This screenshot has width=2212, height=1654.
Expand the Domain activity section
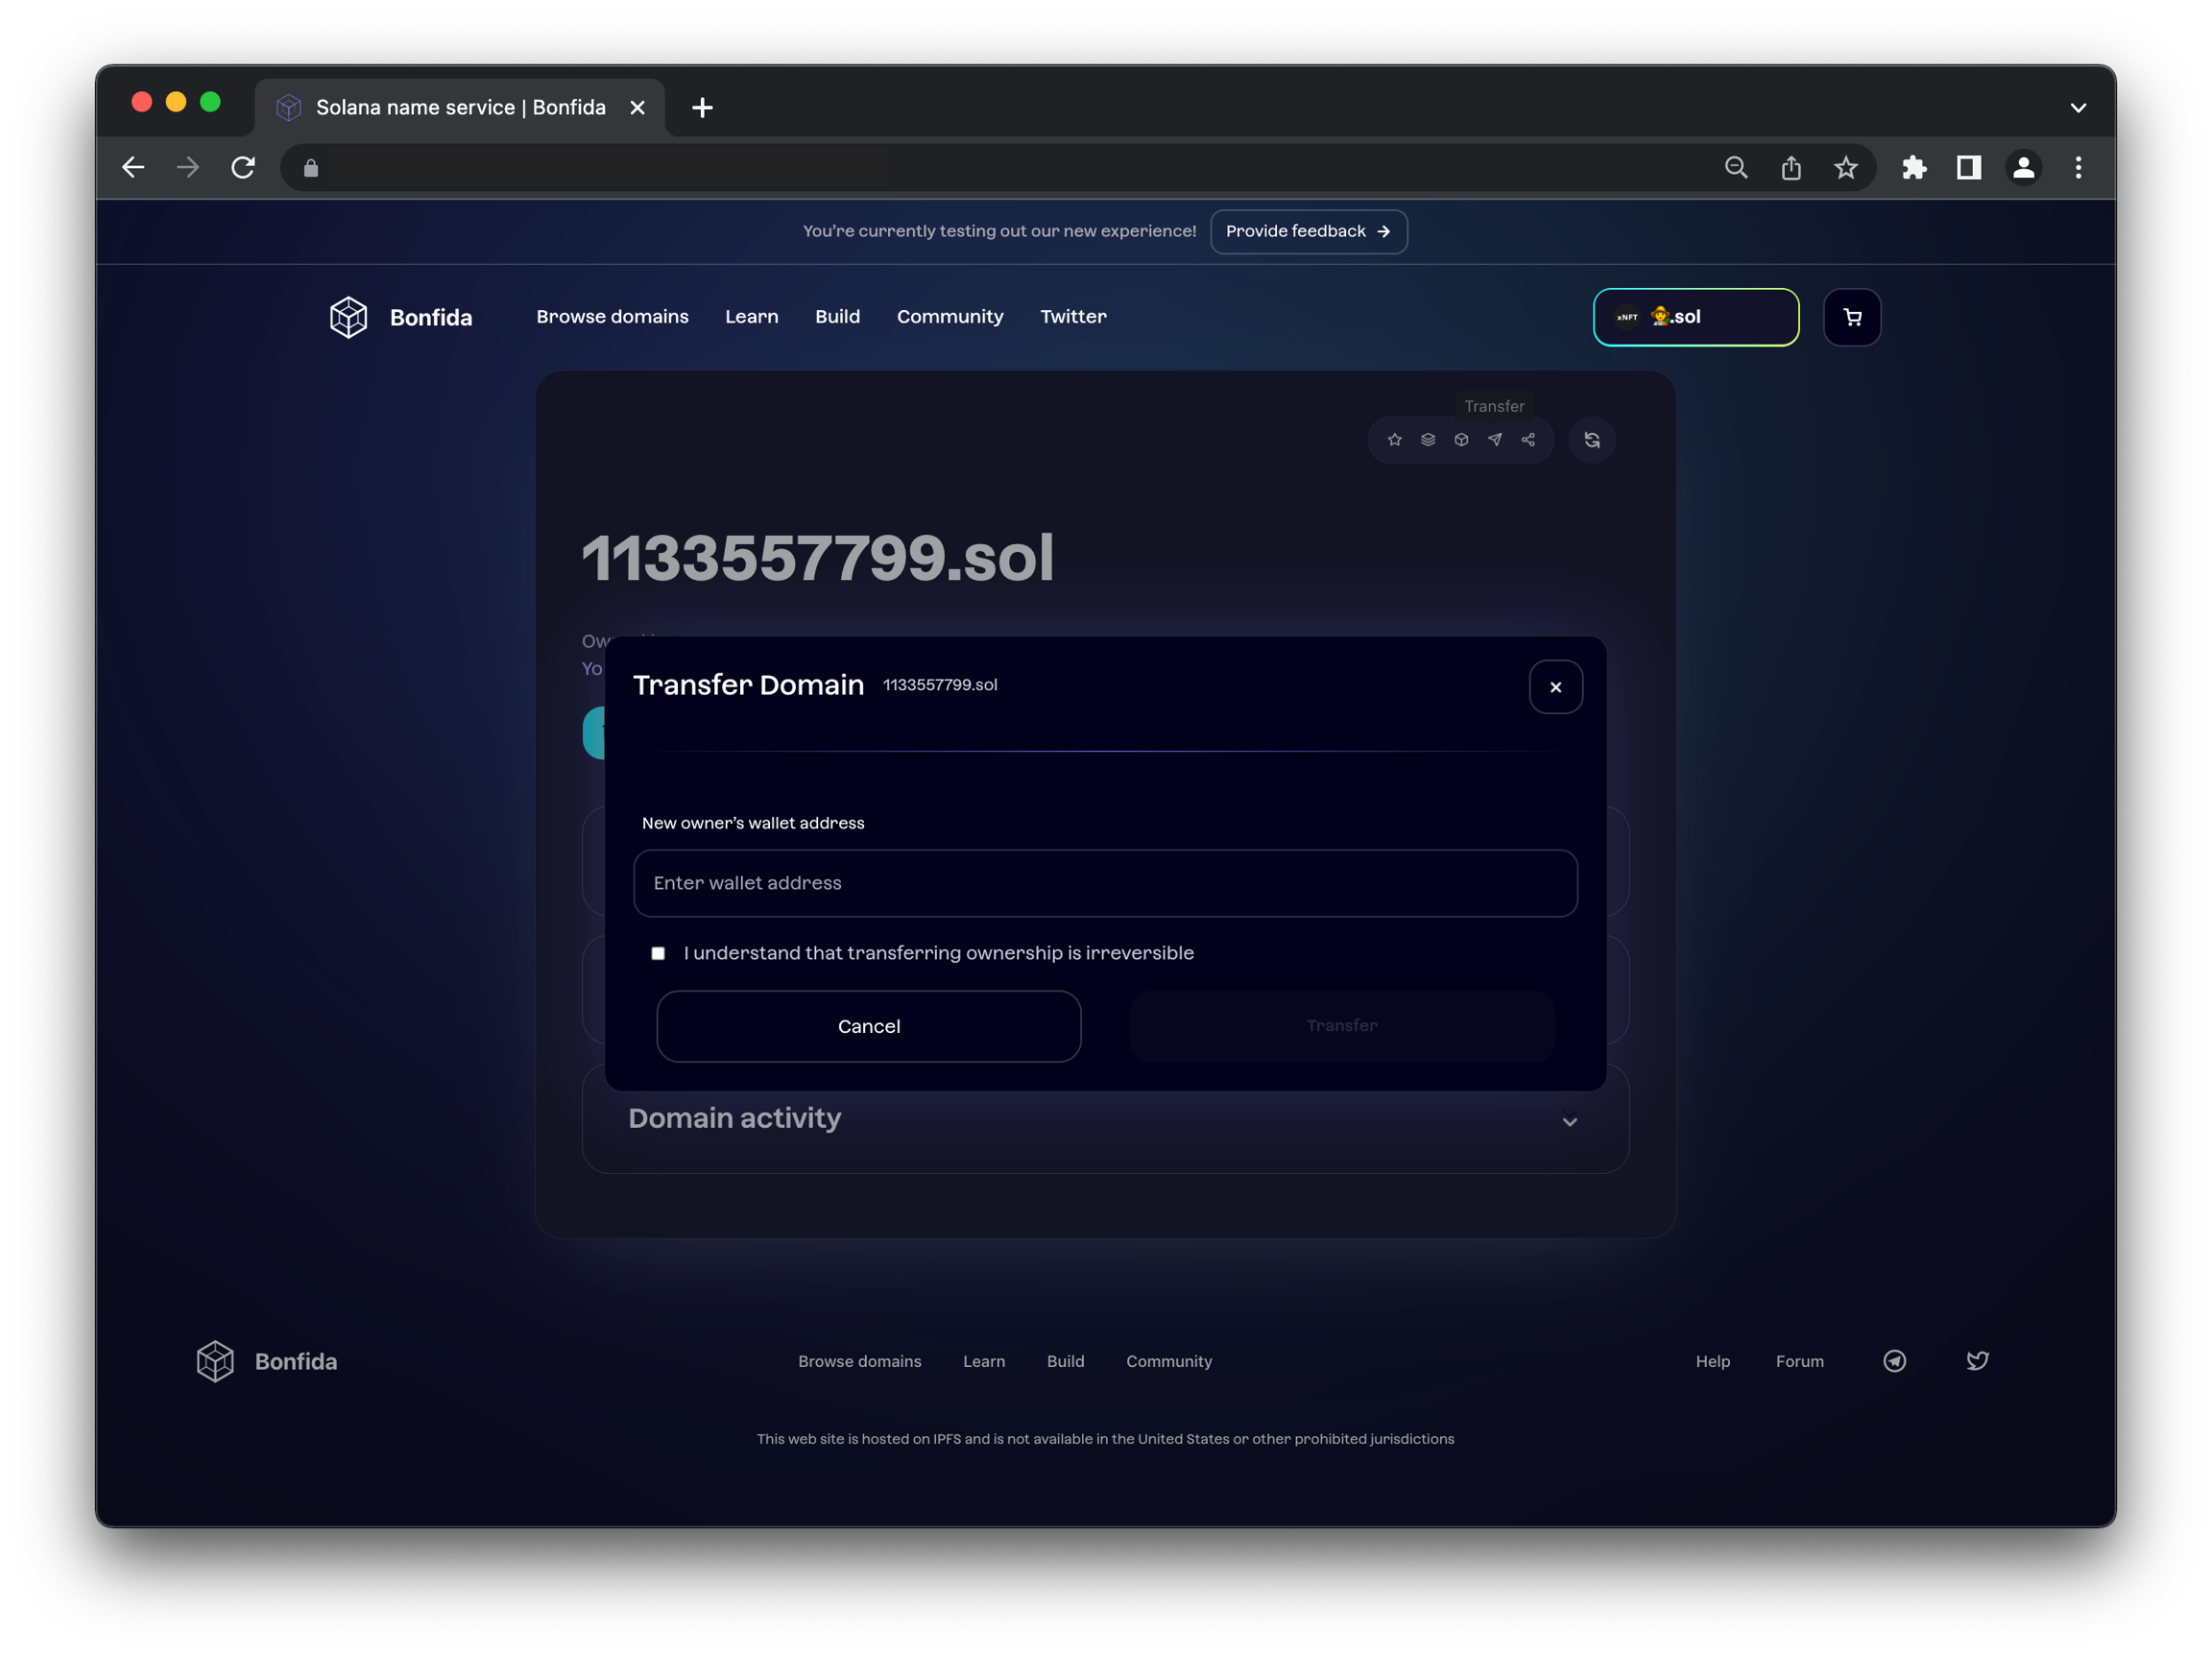tap(1570, 1121)
